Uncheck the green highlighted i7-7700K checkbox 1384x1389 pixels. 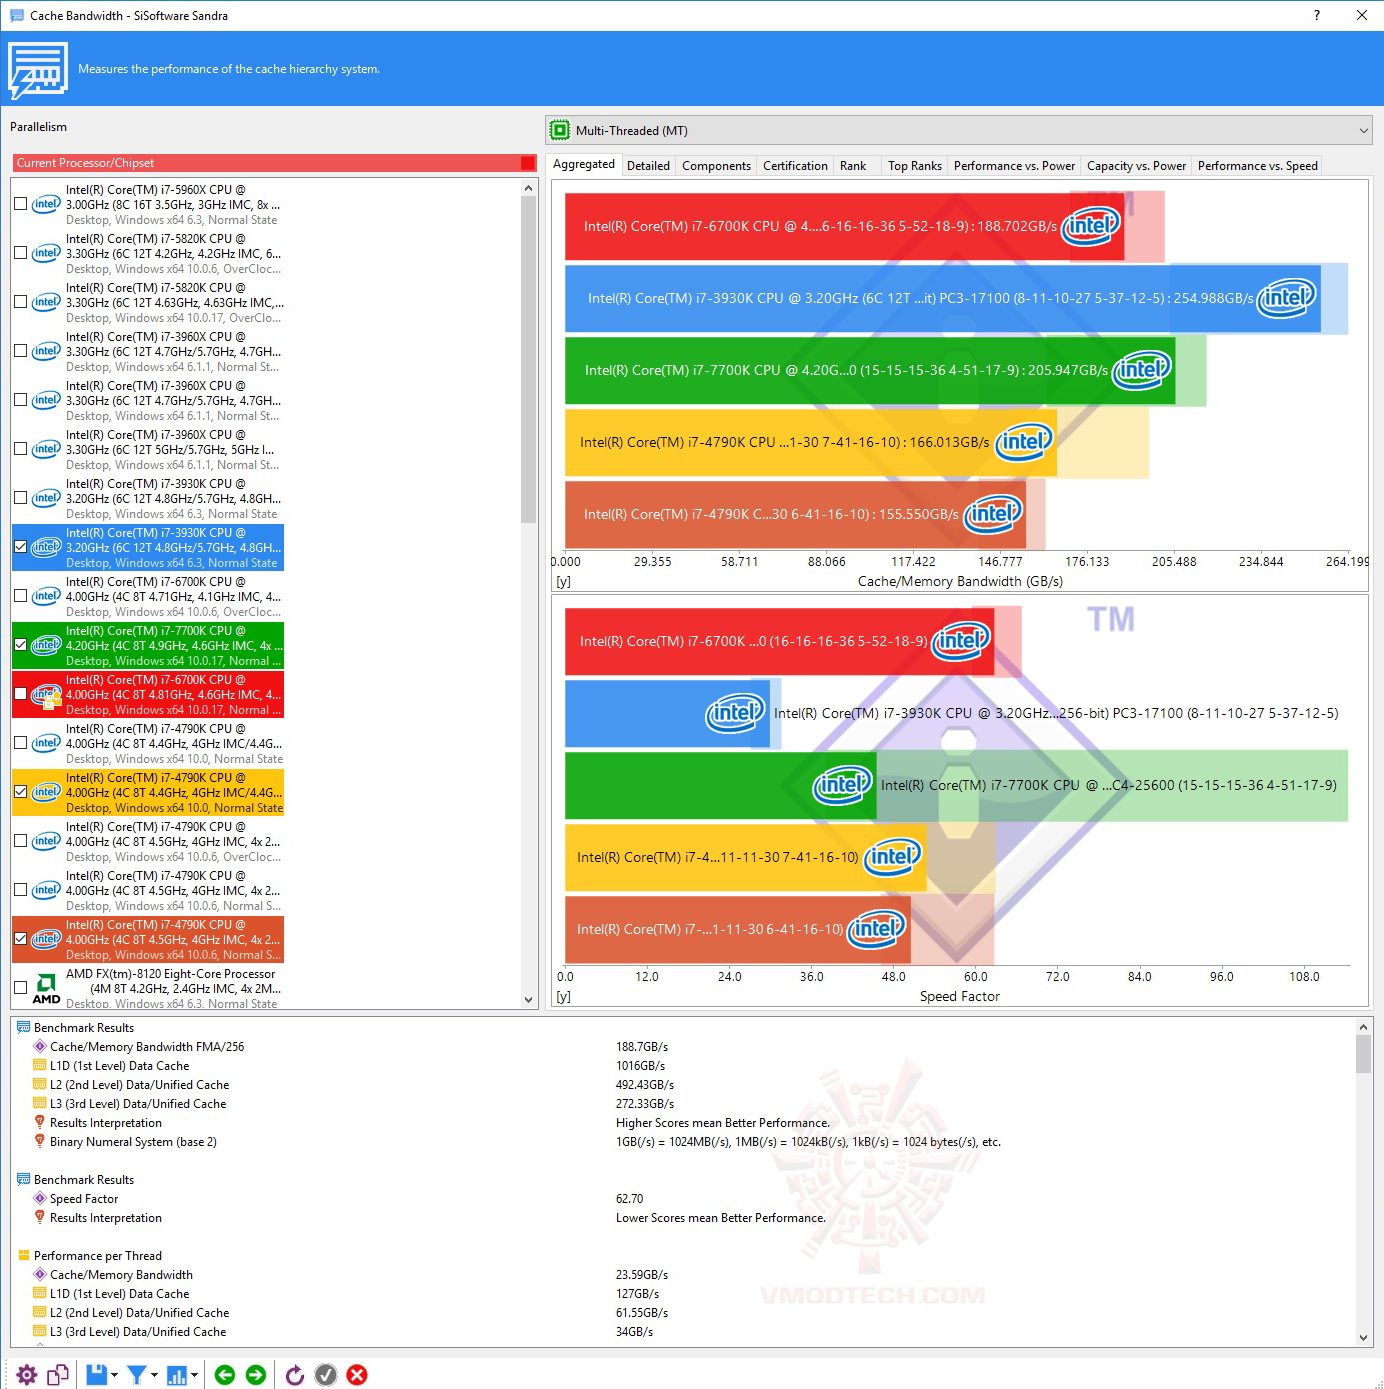21,645
